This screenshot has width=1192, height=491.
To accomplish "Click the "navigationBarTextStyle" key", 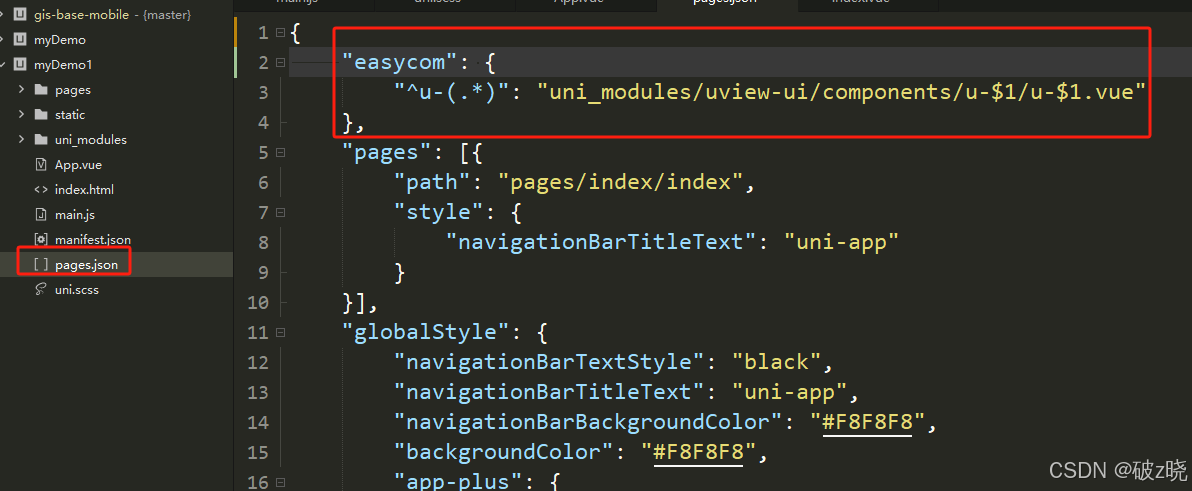I will [550, 363].
